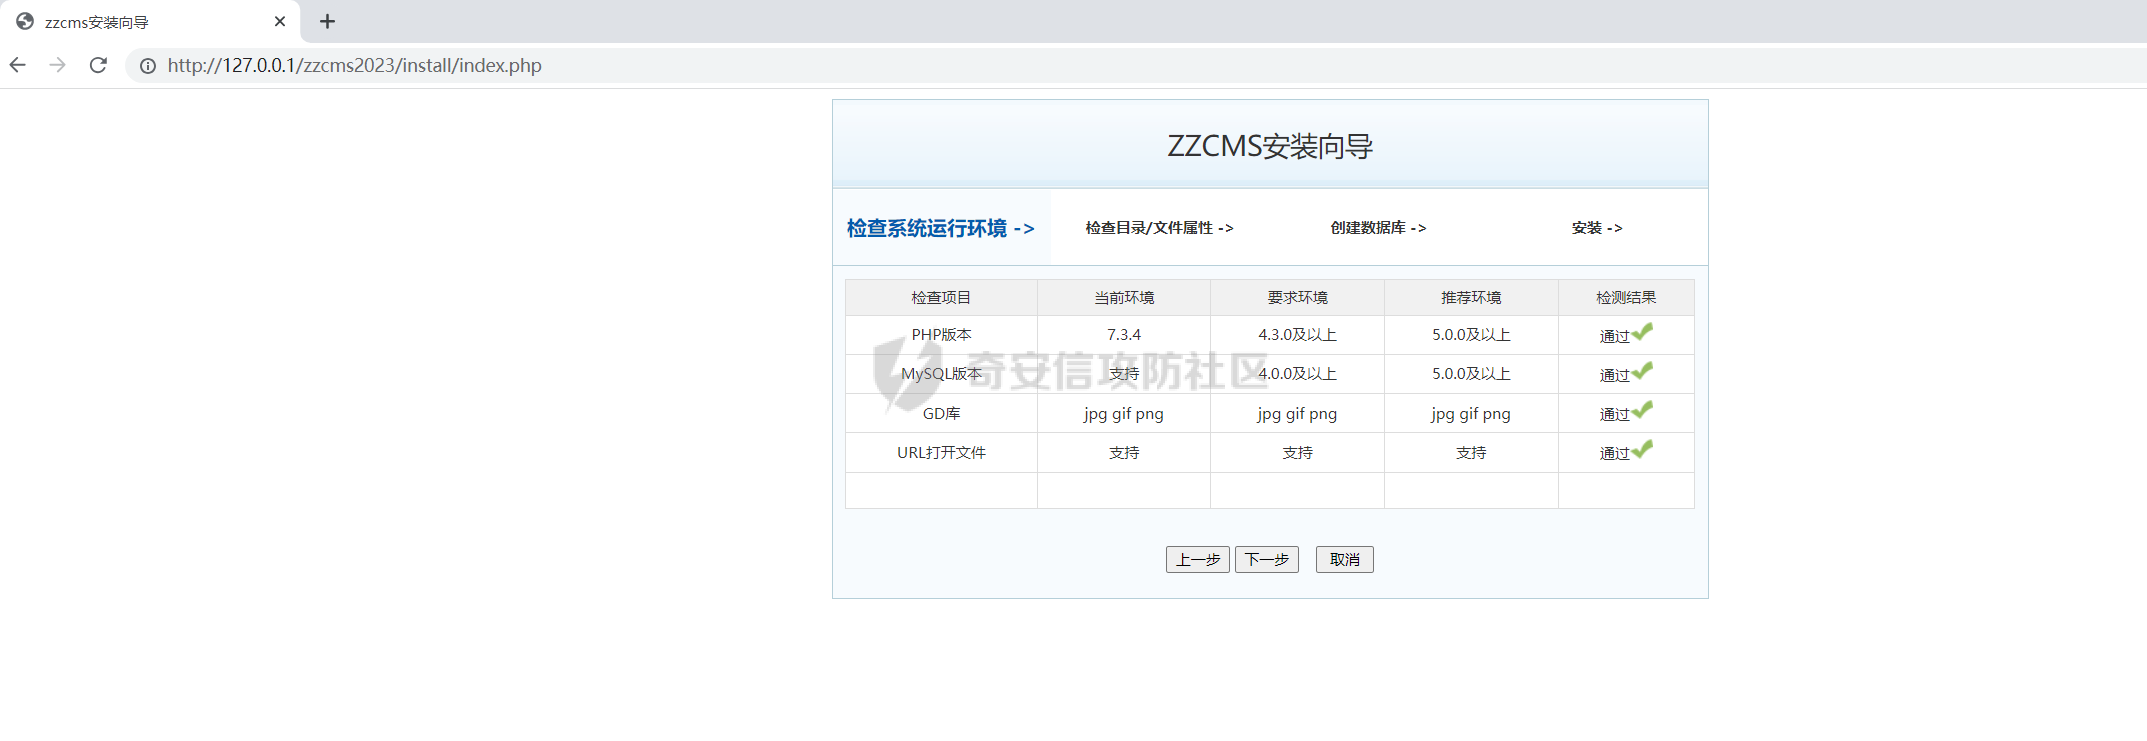Click the URL打开文件 row label
Viewport: 2147px width, 741px height.
coord(941,453)
